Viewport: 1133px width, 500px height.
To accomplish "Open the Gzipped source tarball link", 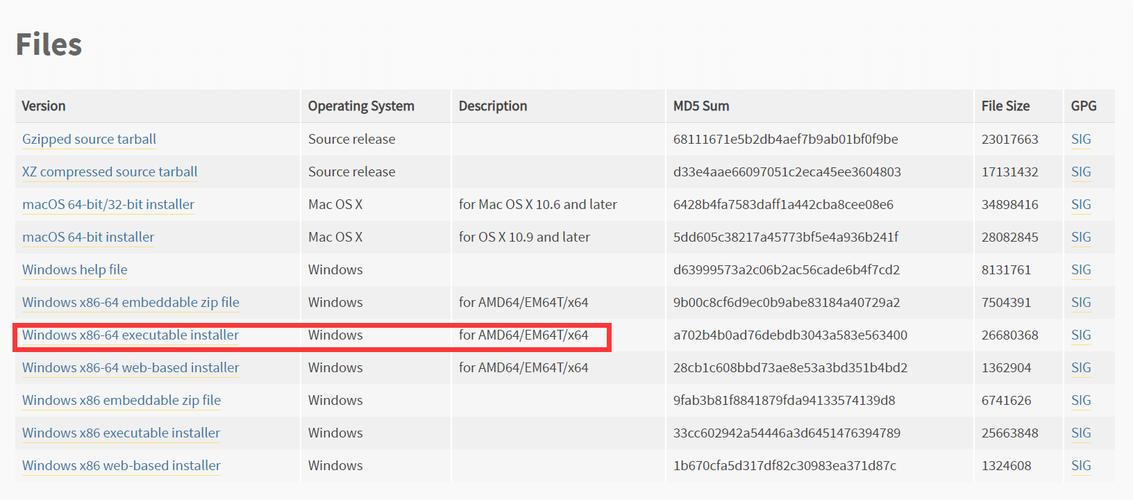I will [89, 139].
